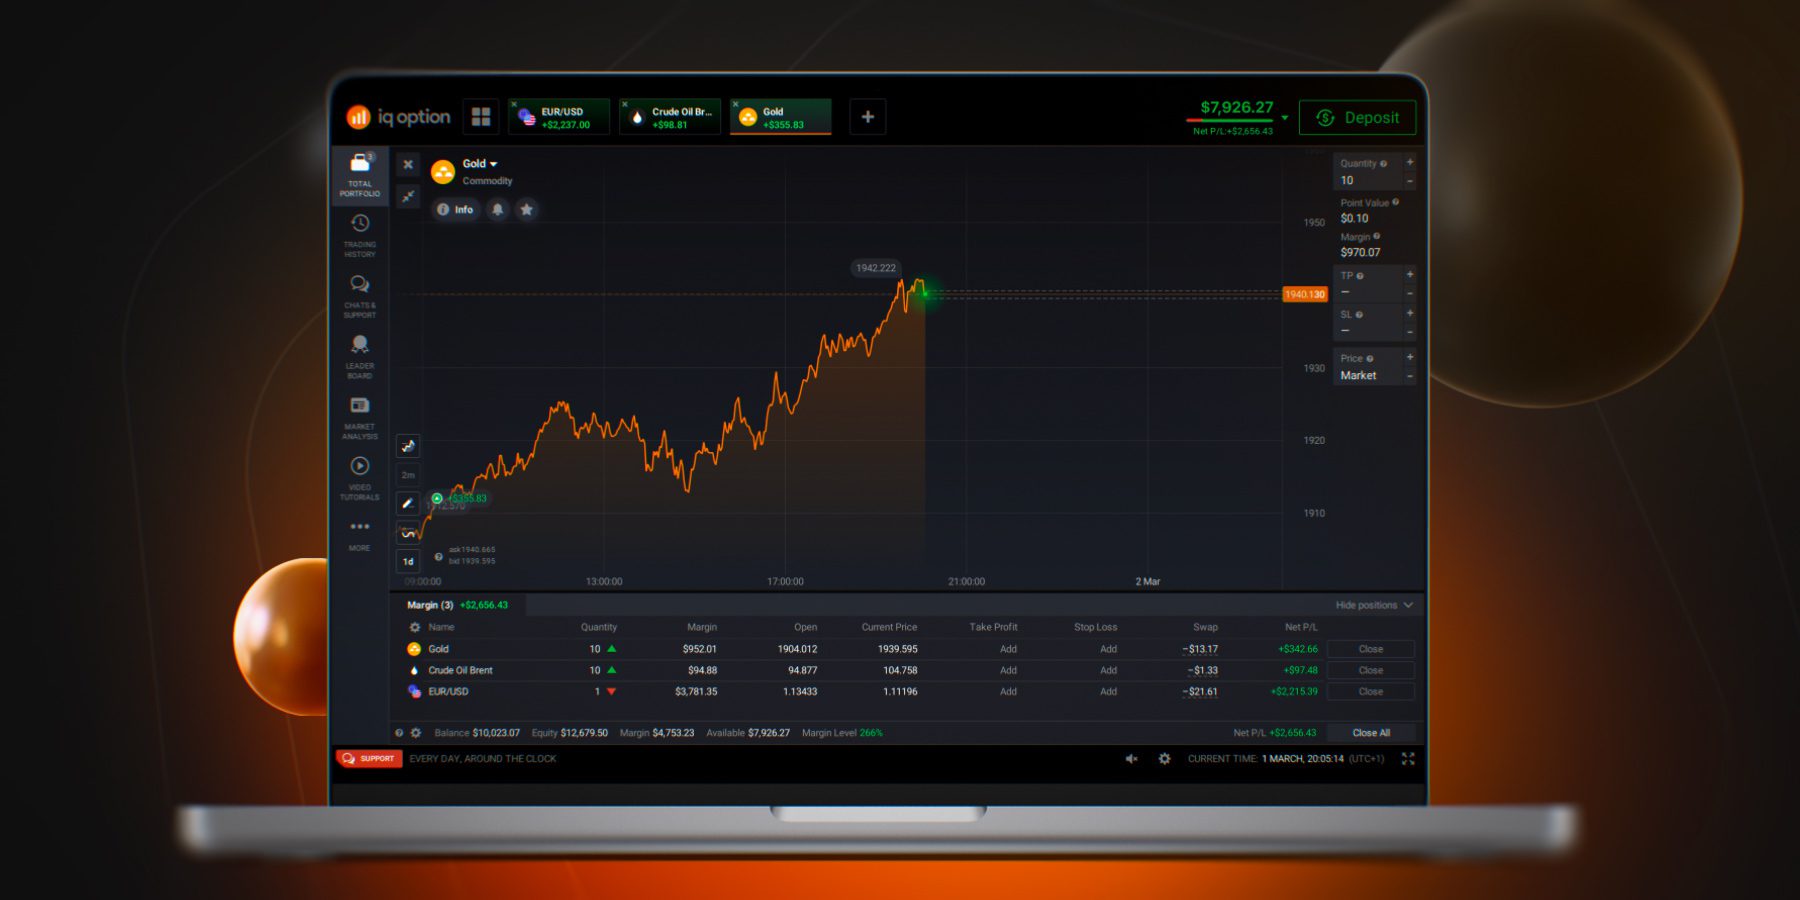Click the Quantity help icon
Screen dimensions: 1800x900
tap(1383, 163)
